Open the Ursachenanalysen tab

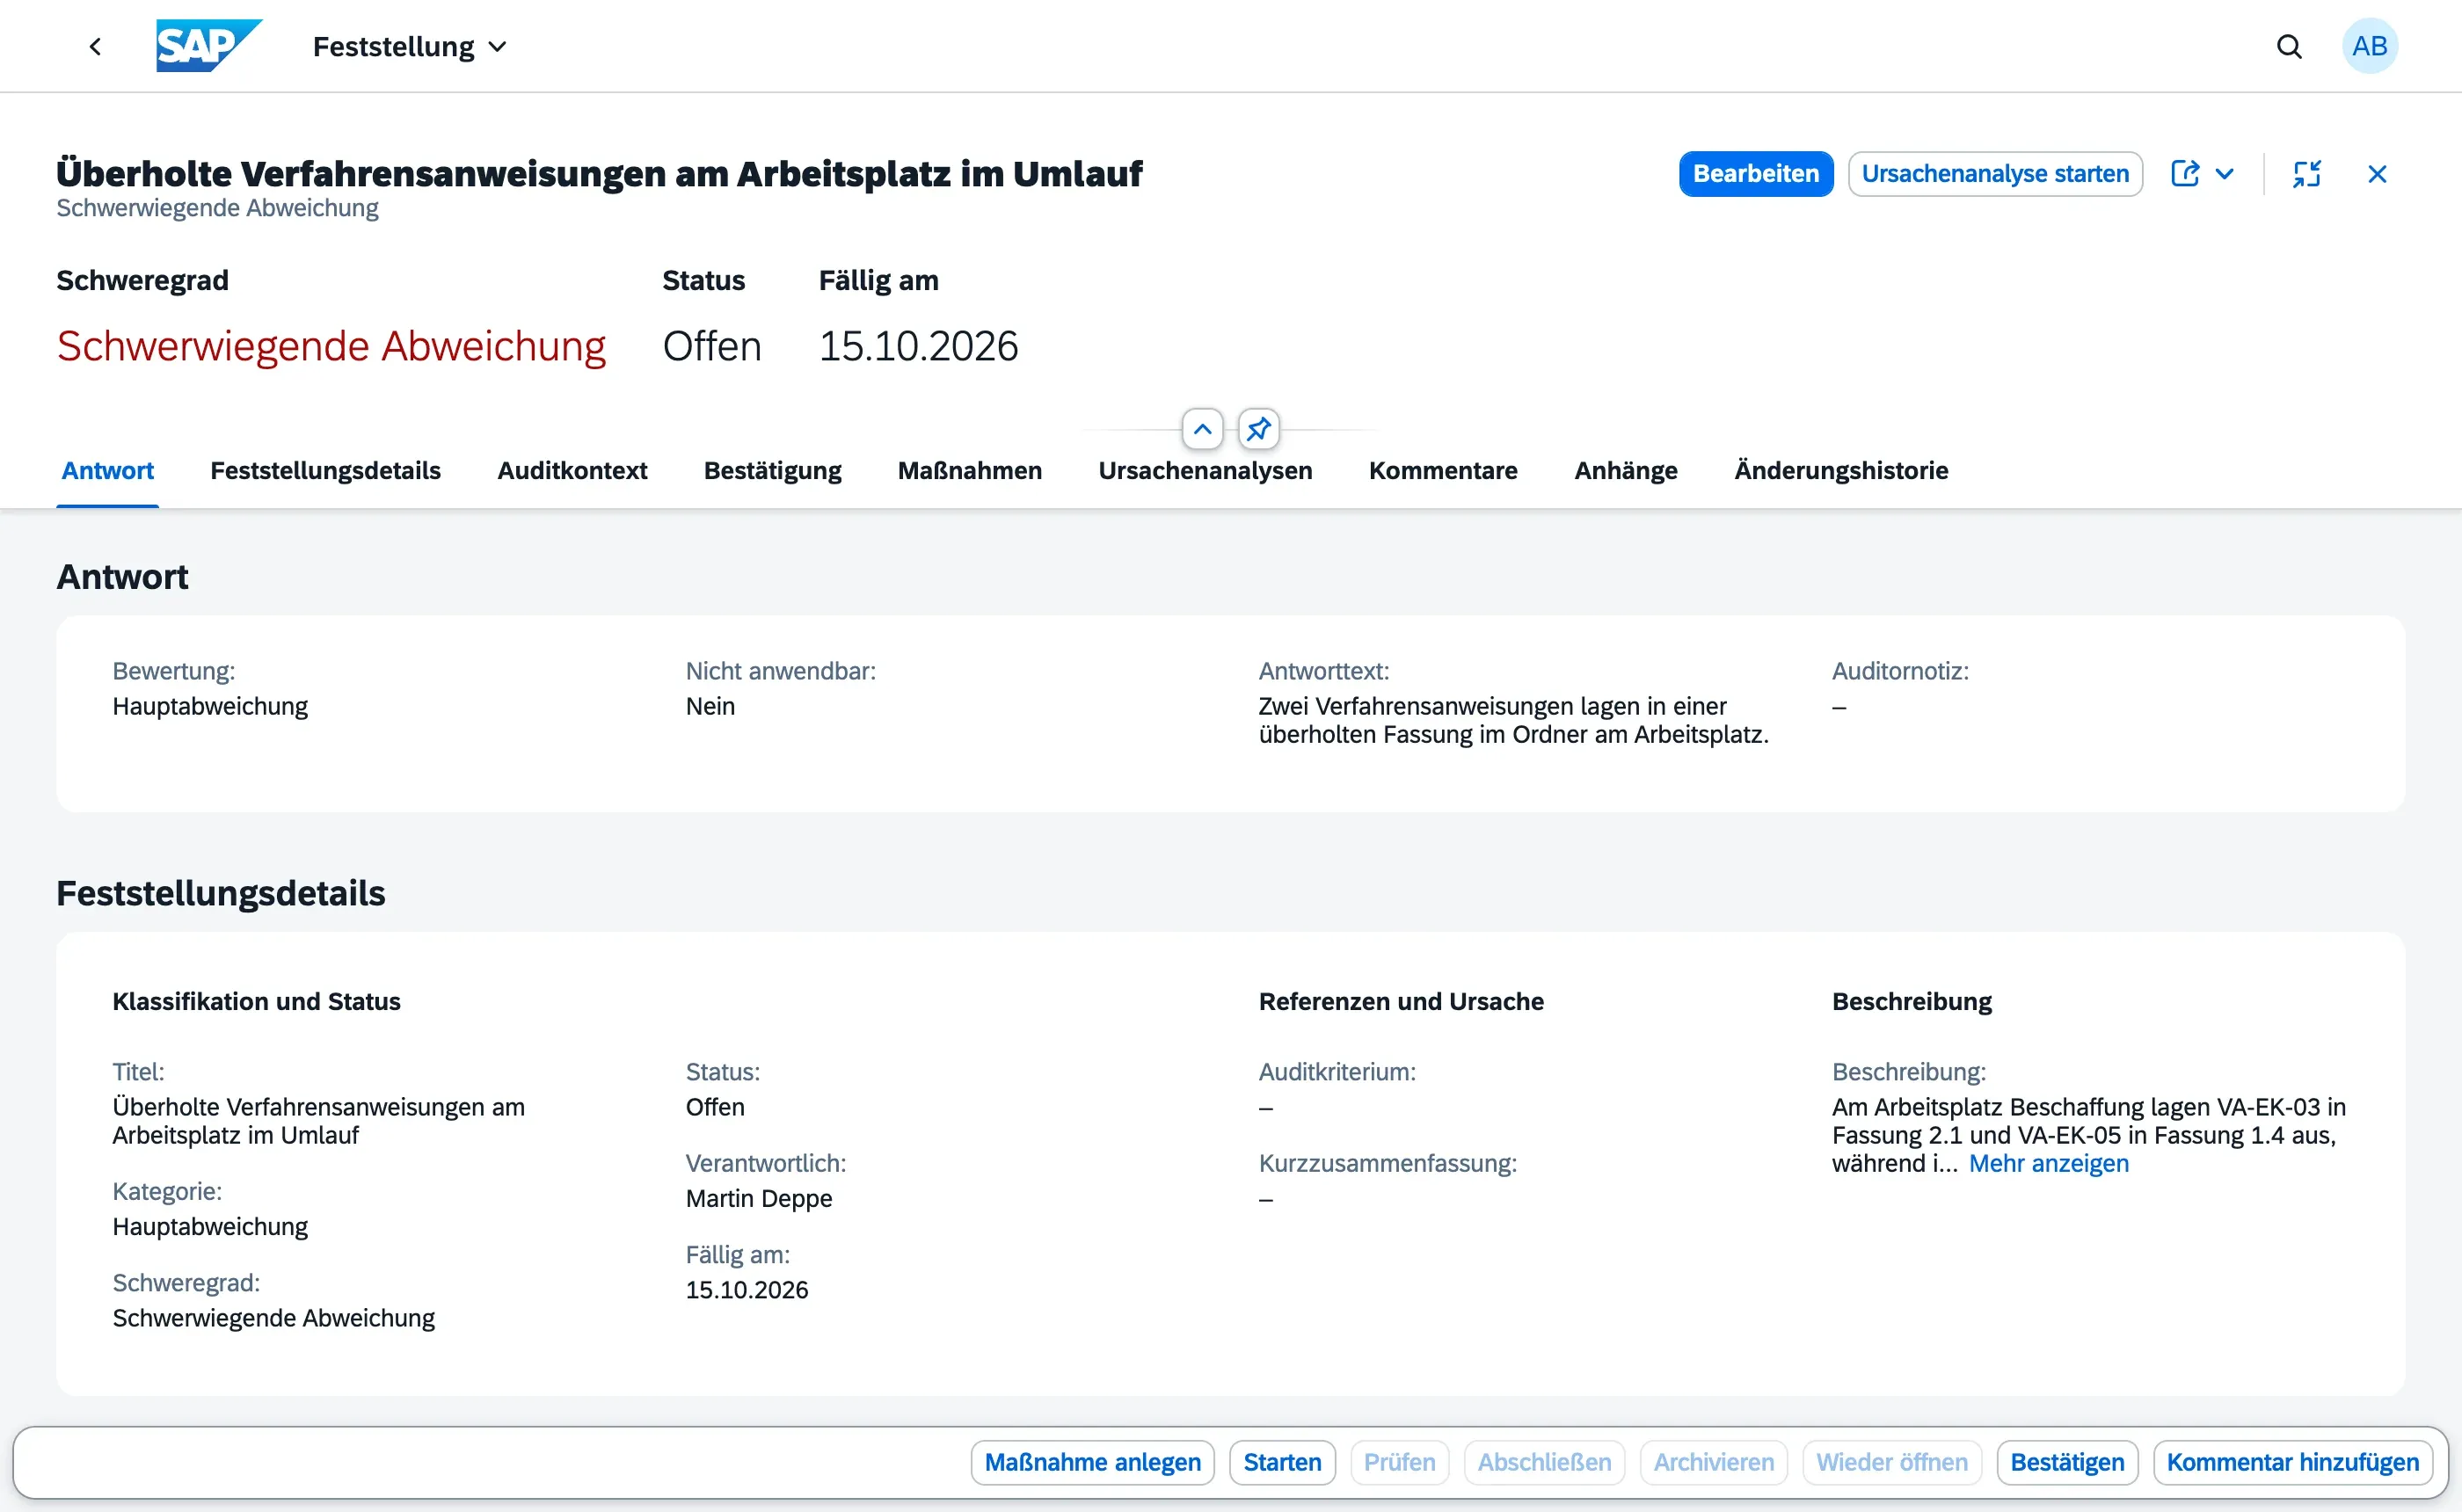tap(1205, 471)
